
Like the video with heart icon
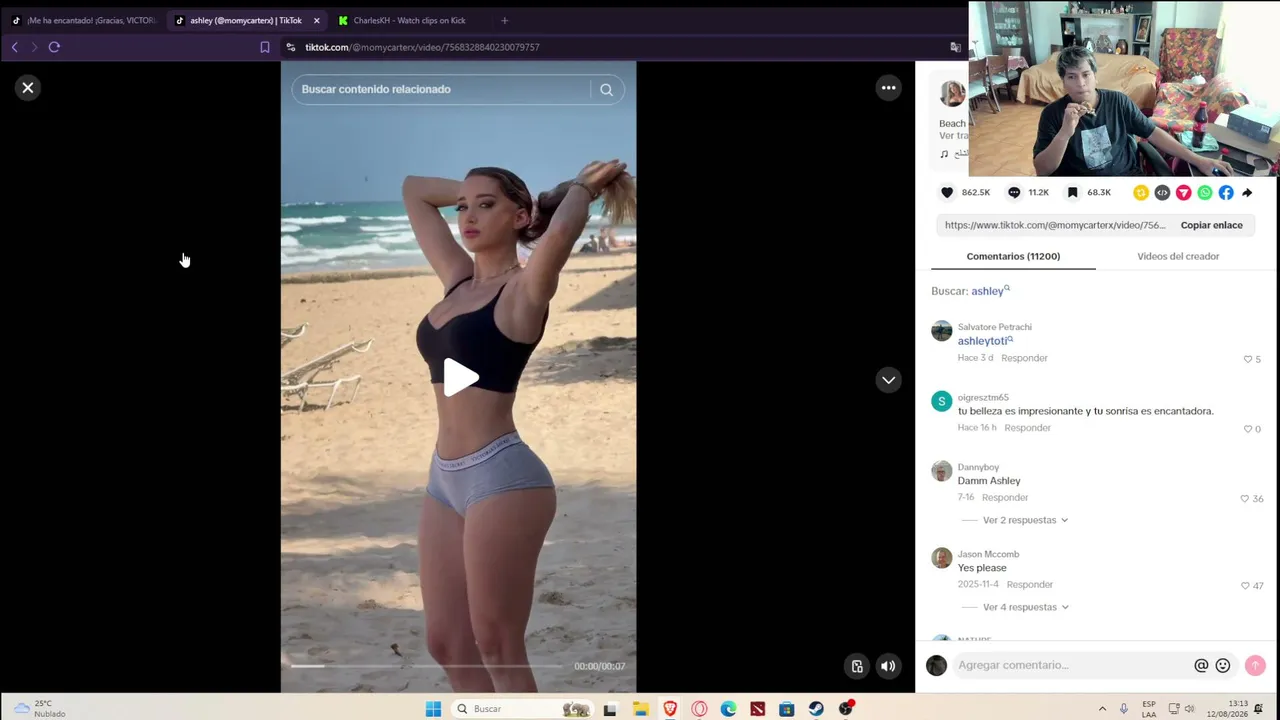click(x=947, y=192)
